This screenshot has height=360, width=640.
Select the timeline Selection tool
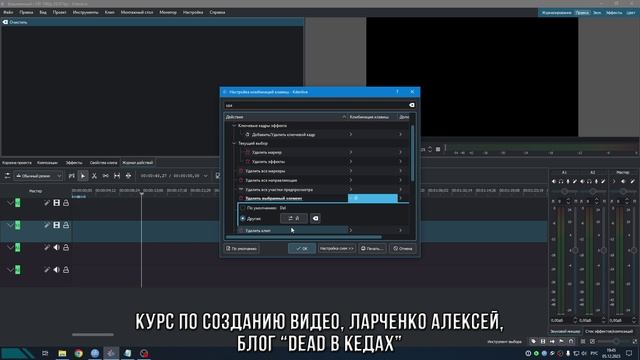(x=83, y=176)
